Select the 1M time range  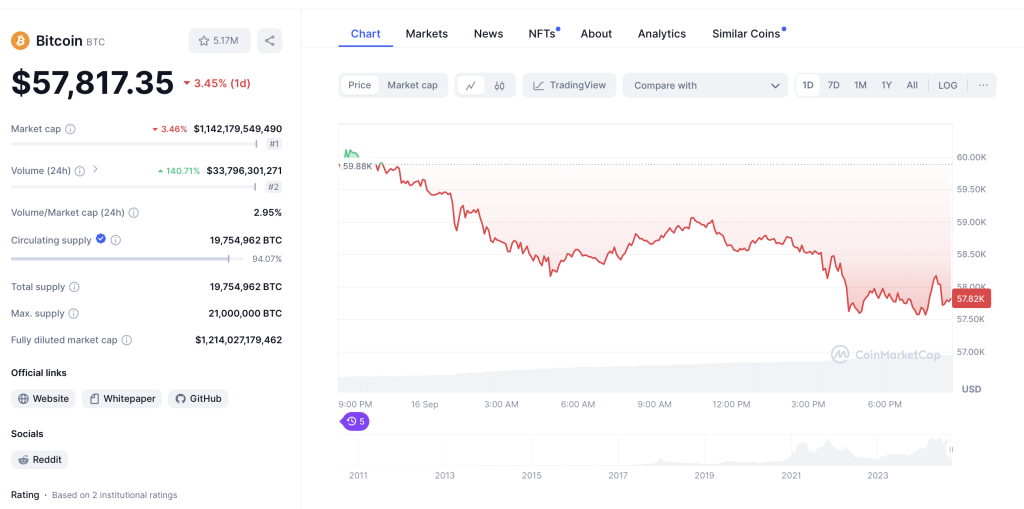click(x=860, y=85)
